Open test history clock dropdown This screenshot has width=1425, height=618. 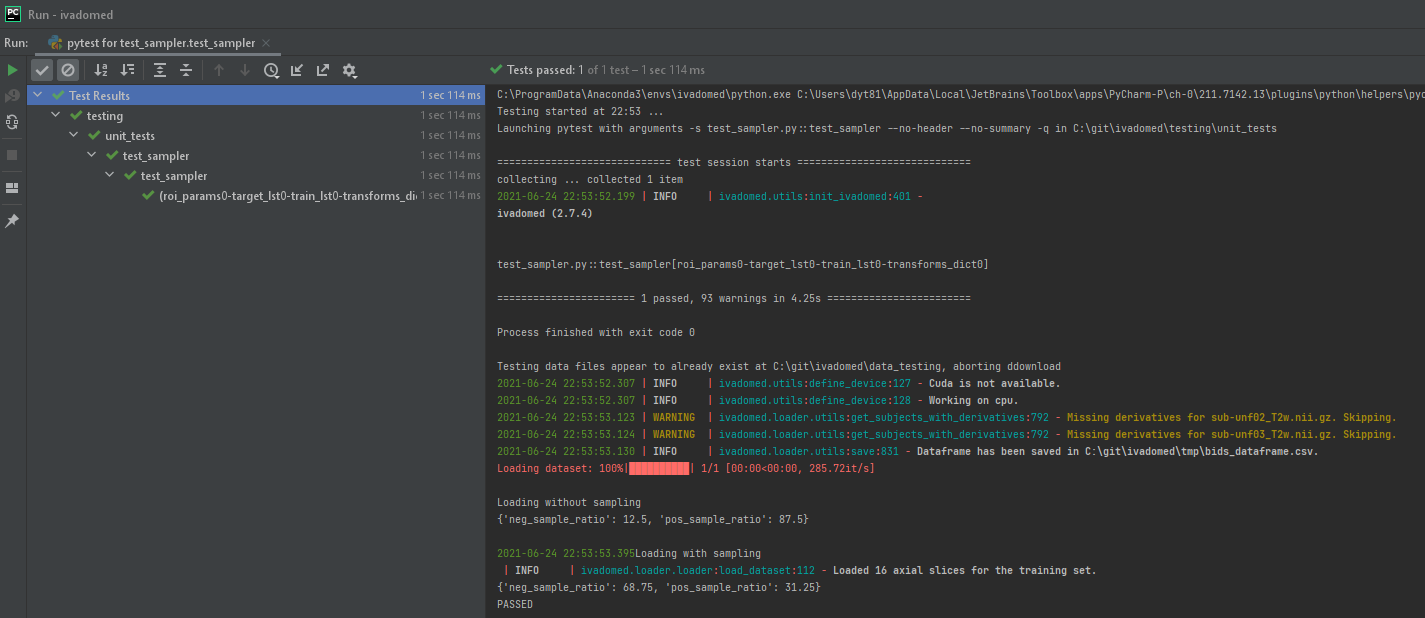[x=272, y=70]
